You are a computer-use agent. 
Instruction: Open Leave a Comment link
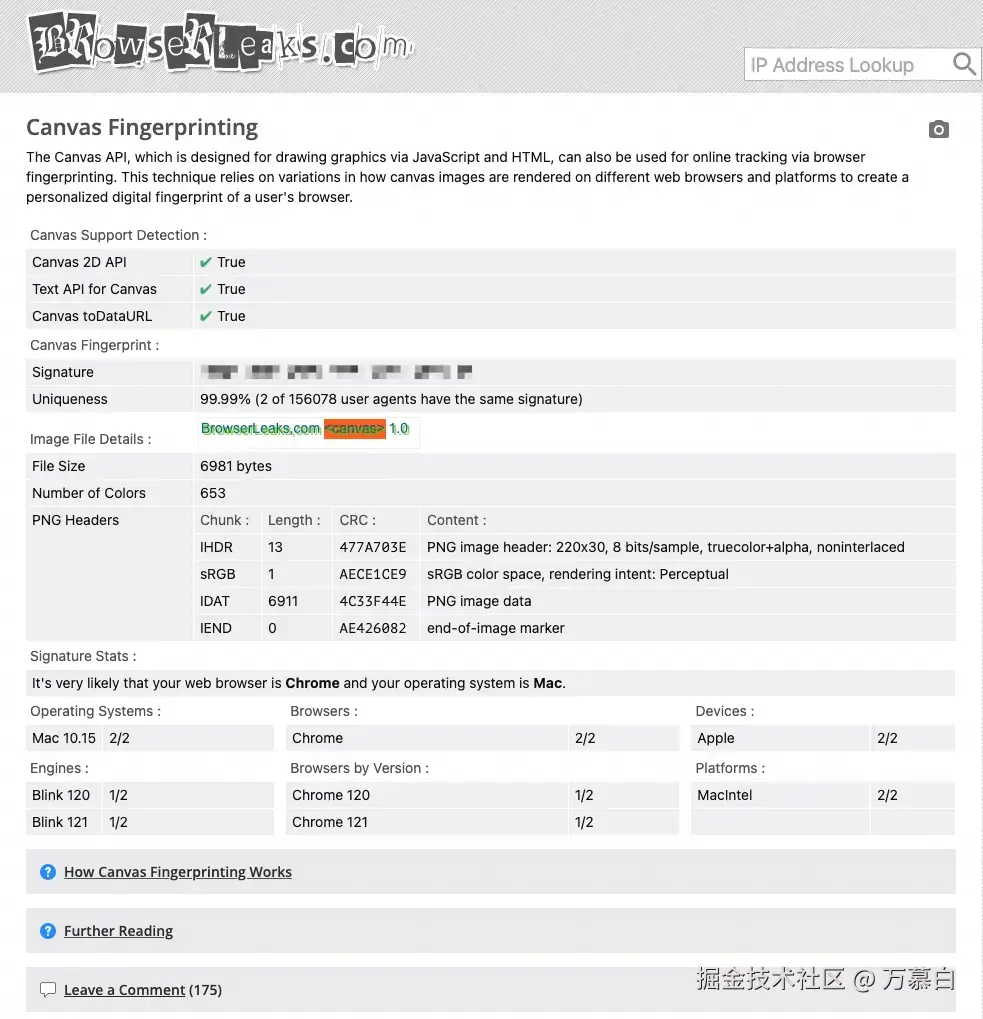tap(125, 990)
